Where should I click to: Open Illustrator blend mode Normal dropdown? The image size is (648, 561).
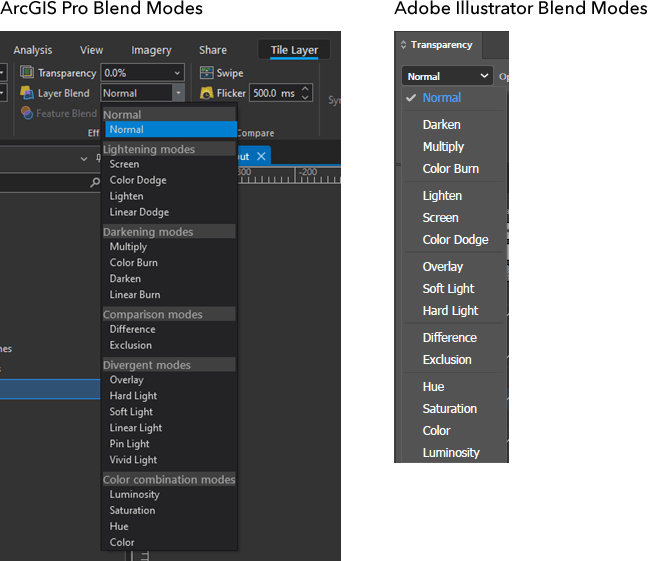pyautogui.click(x=447, y=76)
